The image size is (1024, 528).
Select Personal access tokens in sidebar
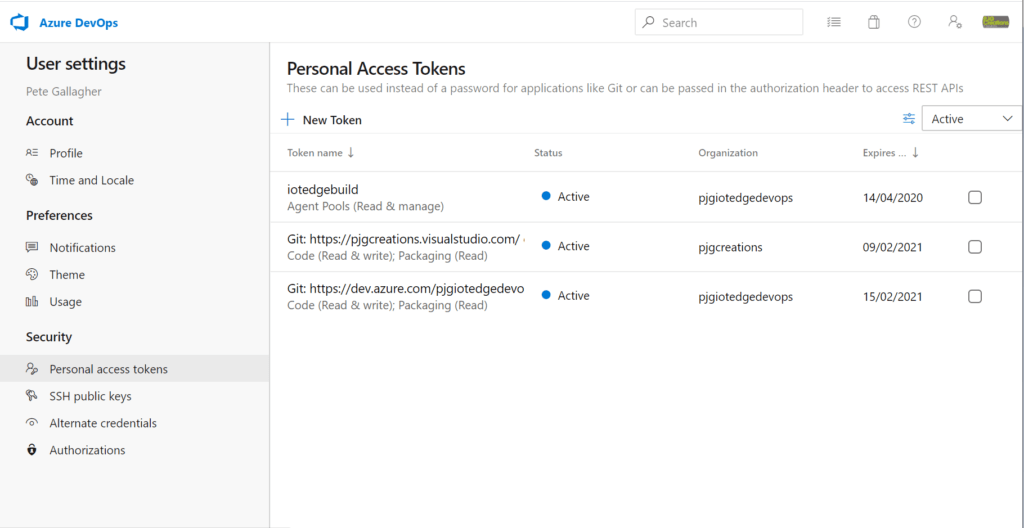pos(135,369)
